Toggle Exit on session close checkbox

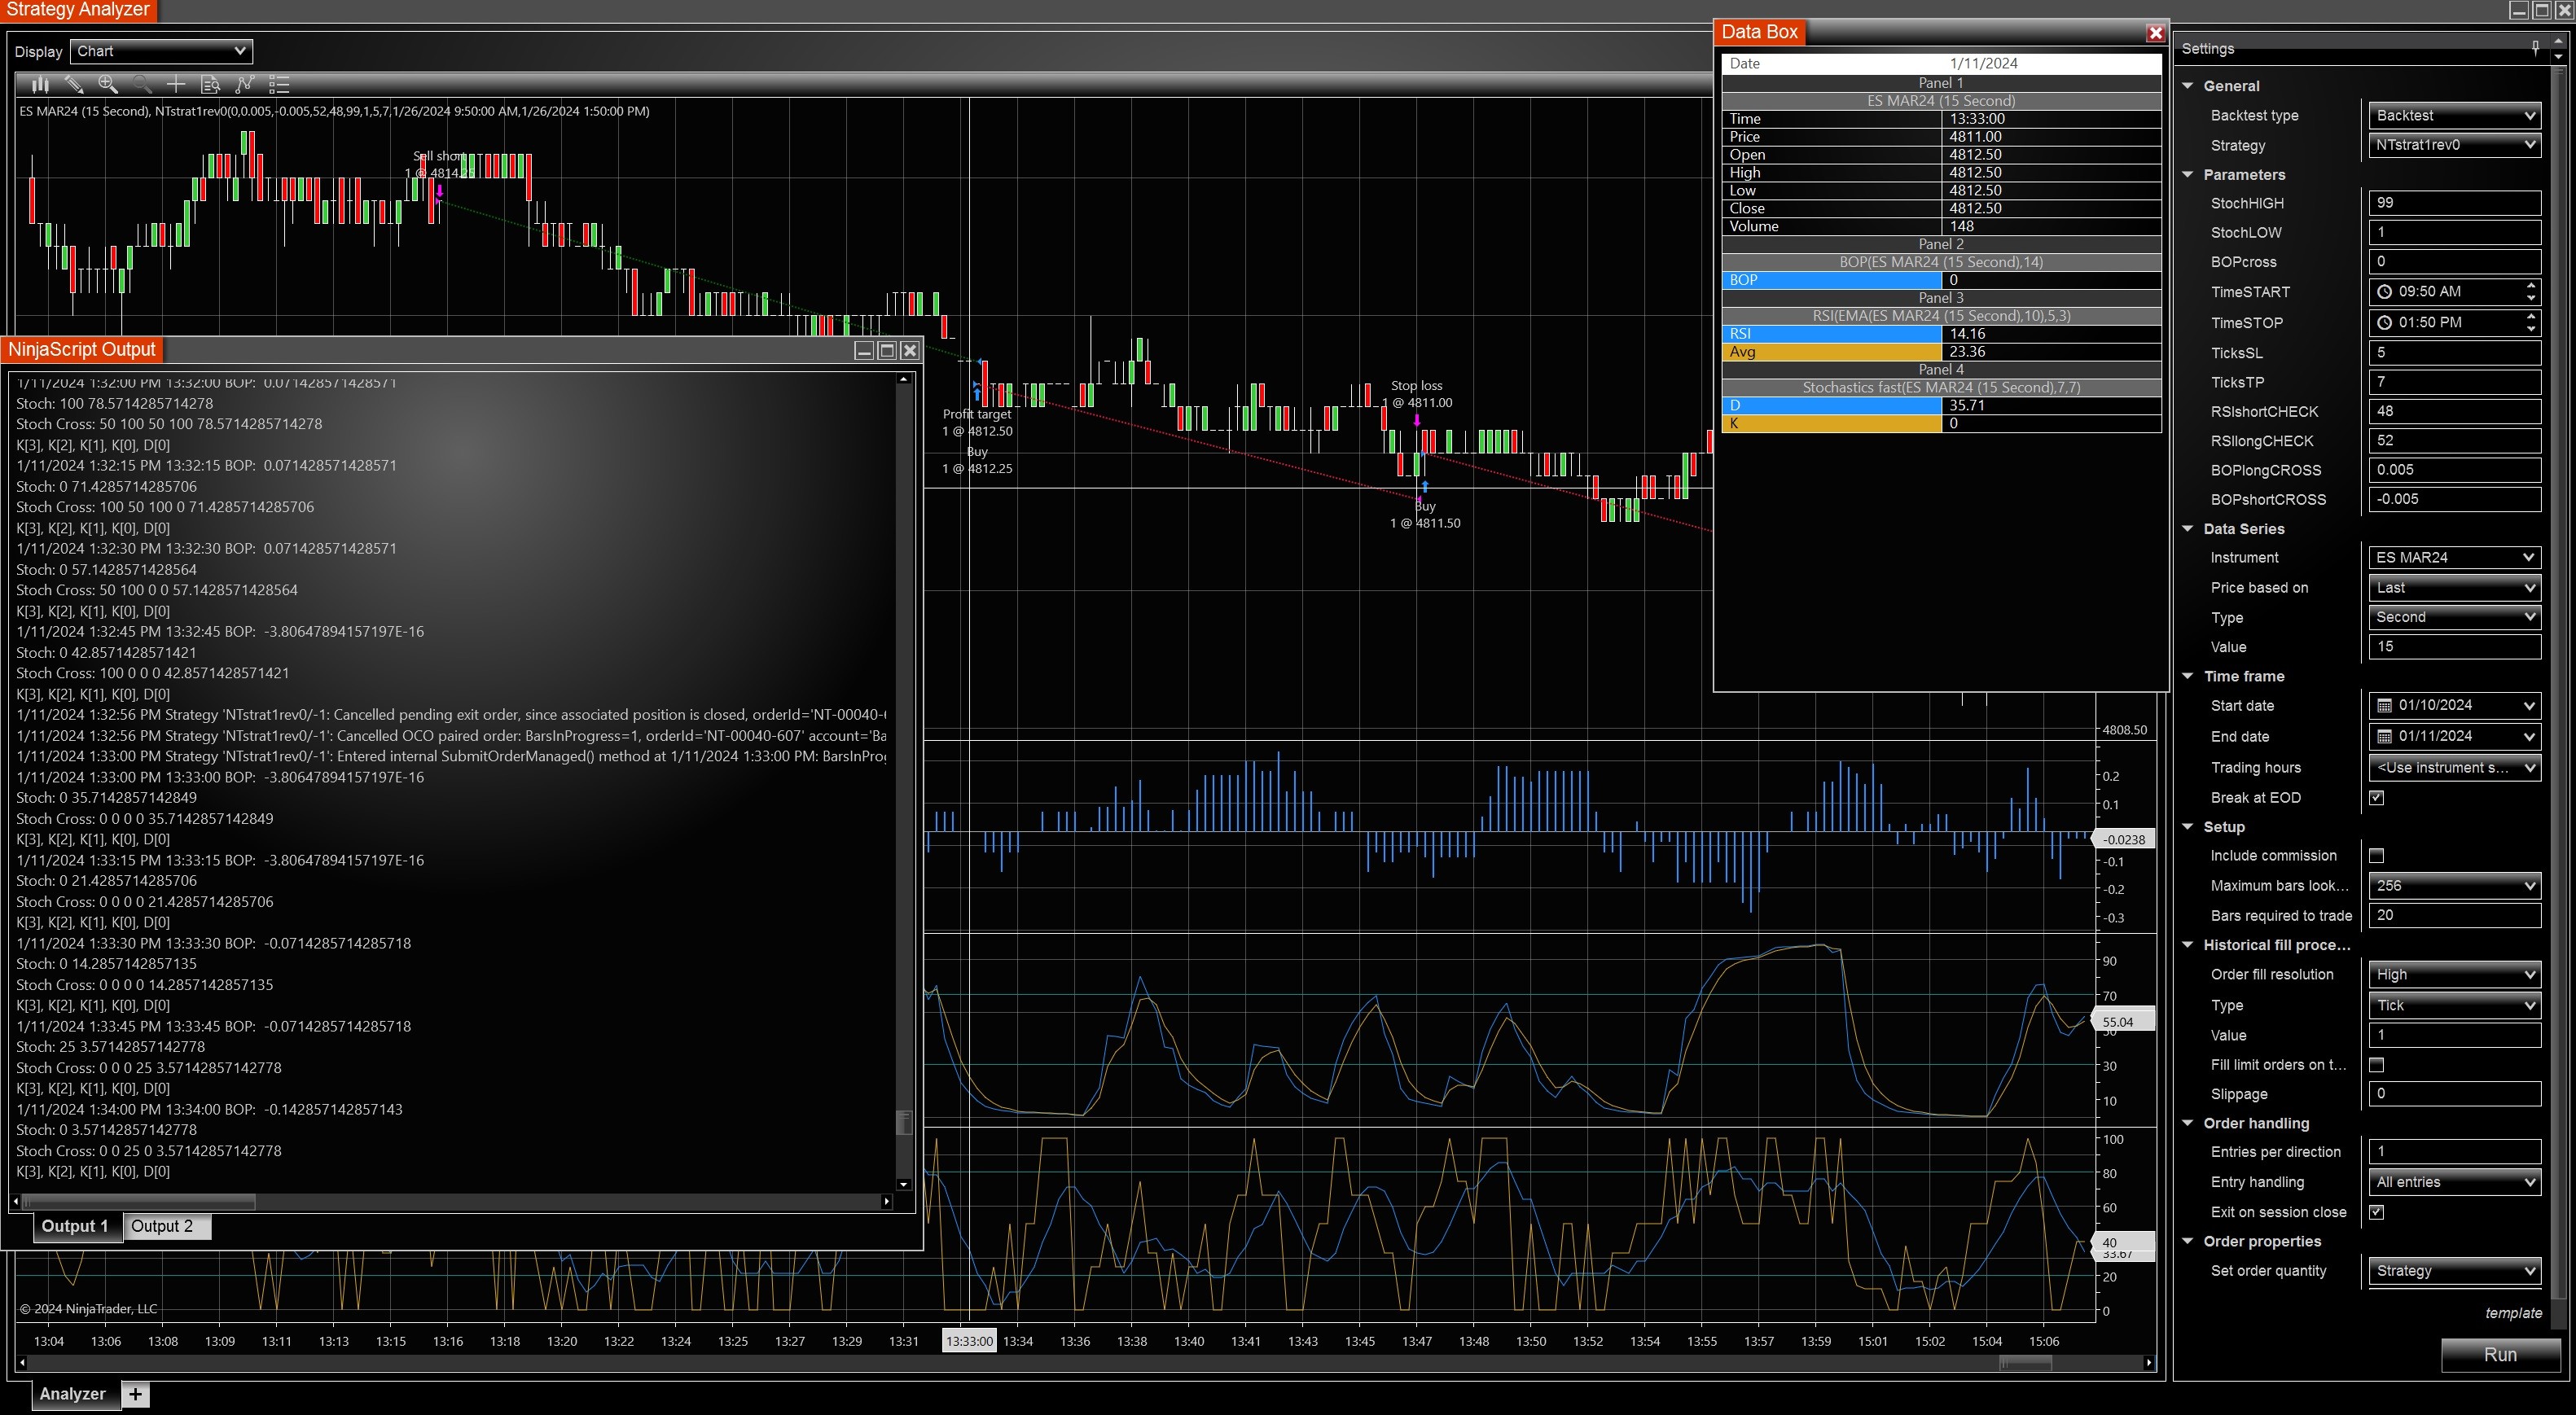(2377, 1212)
